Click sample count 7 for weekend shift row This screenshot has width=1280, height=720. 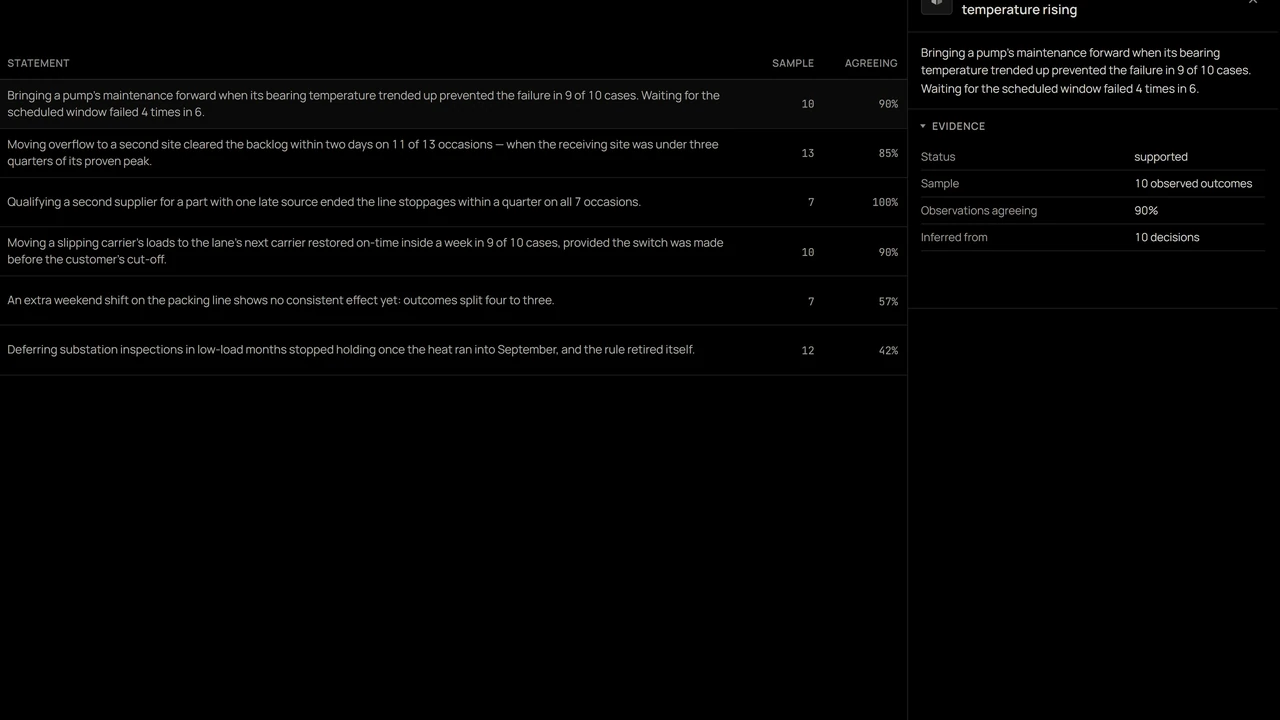coord(811,302)
